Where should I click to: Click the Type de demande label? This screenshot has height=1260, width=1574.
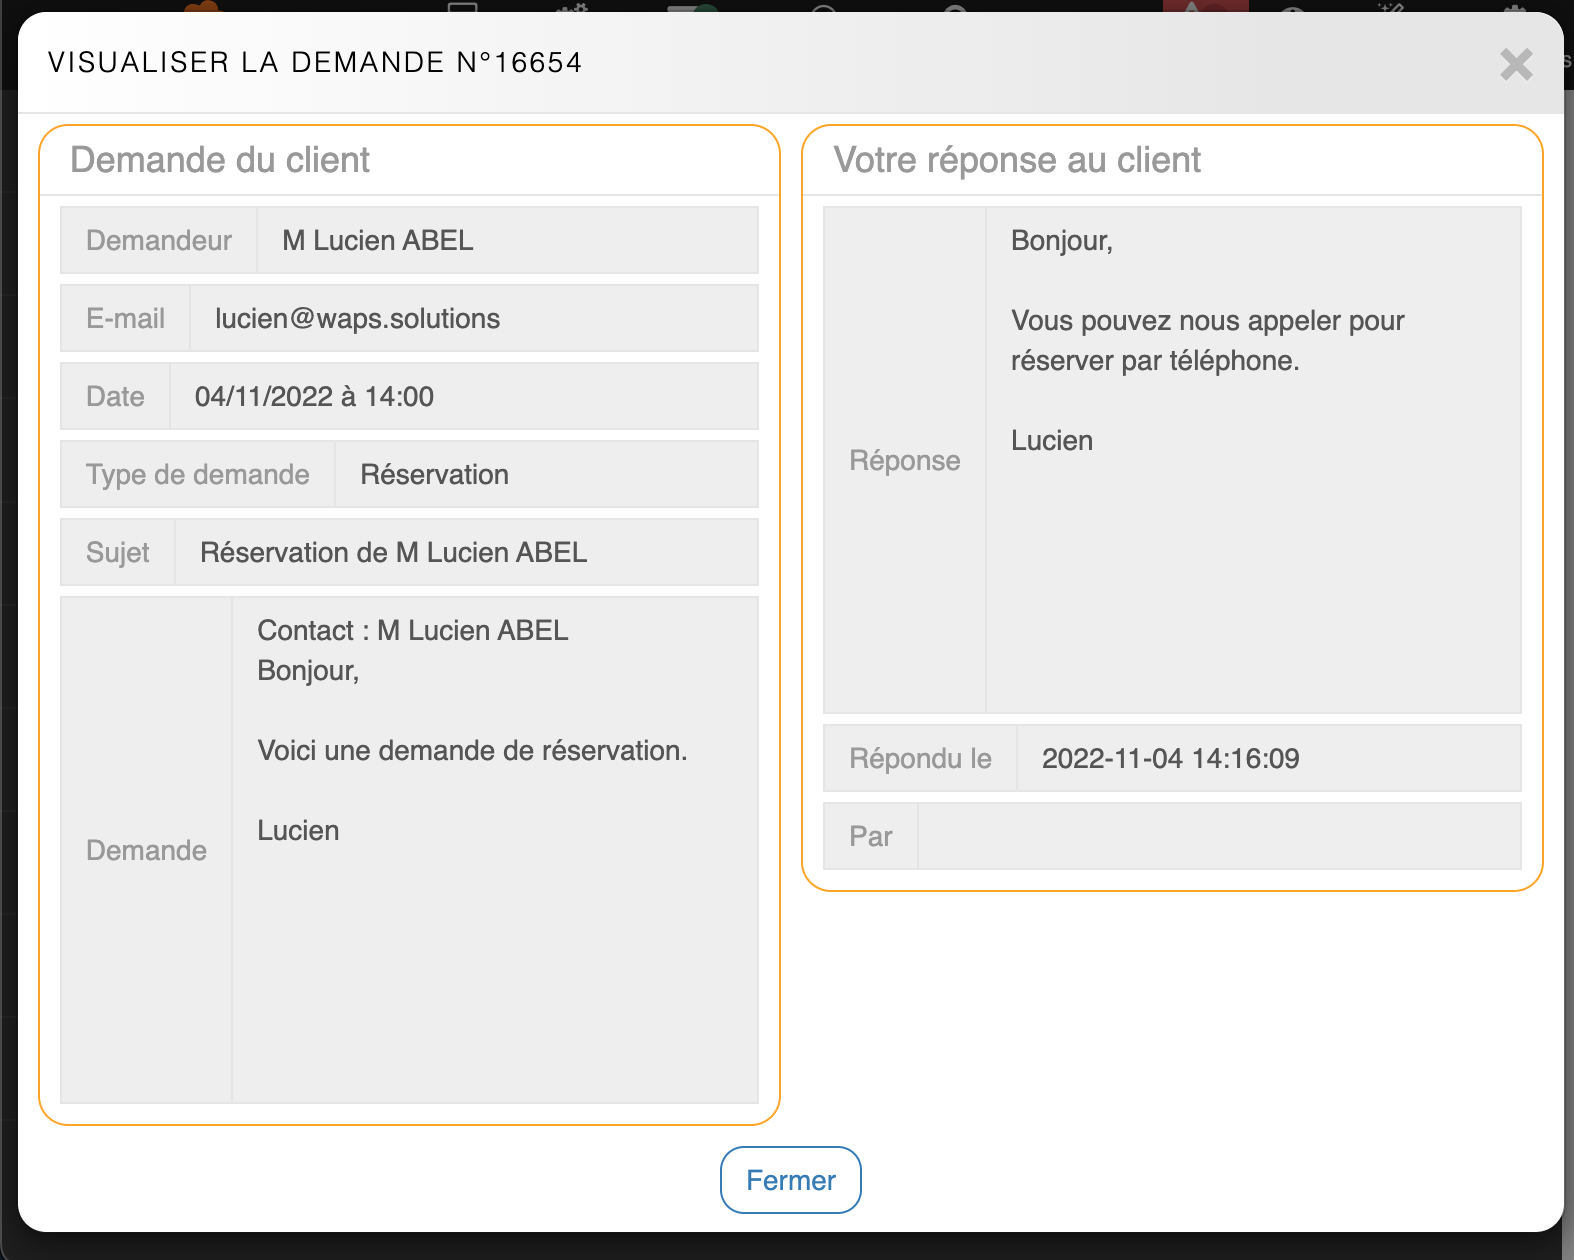198,474
